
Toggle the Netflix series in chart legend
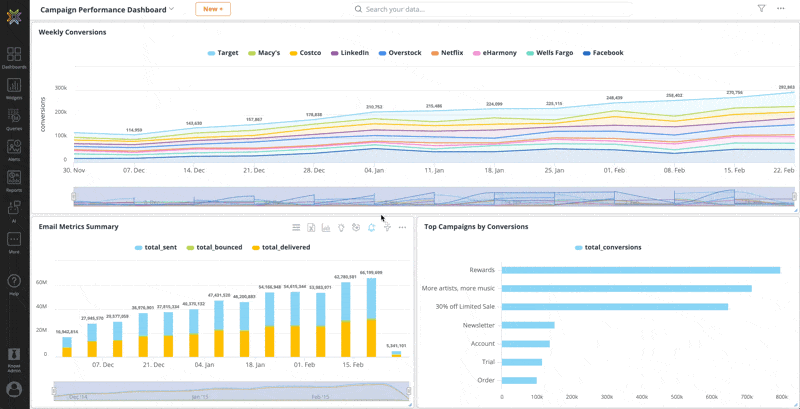[447, 53]
